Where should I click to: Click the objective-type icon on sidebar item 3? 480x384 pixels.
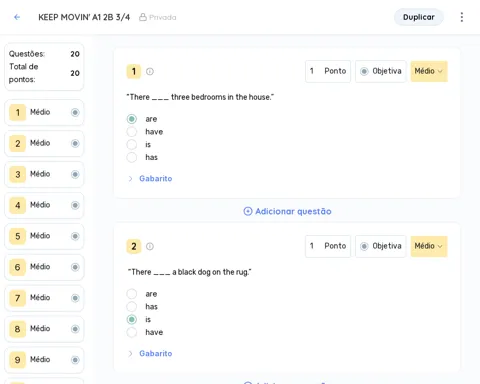coord(75,174)
